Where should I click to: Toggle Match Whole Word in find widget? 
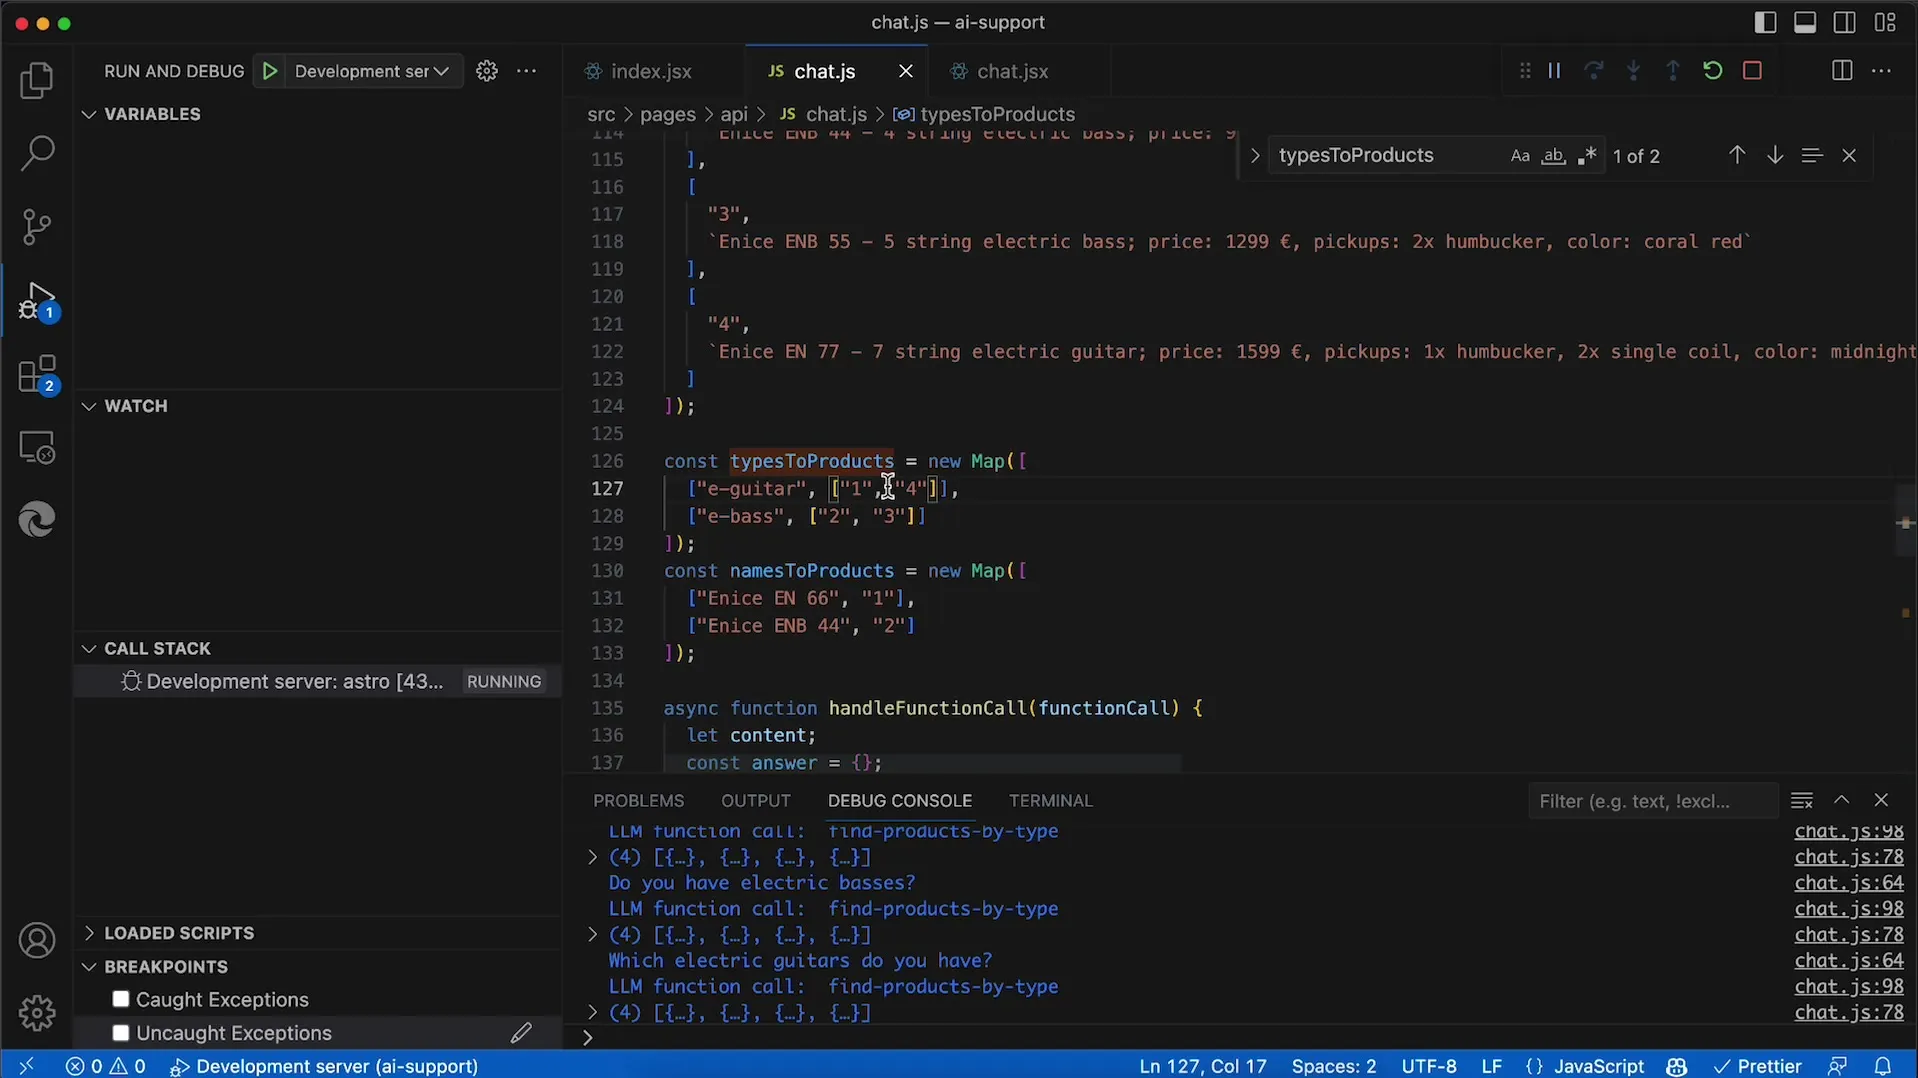click(1553, 156)
